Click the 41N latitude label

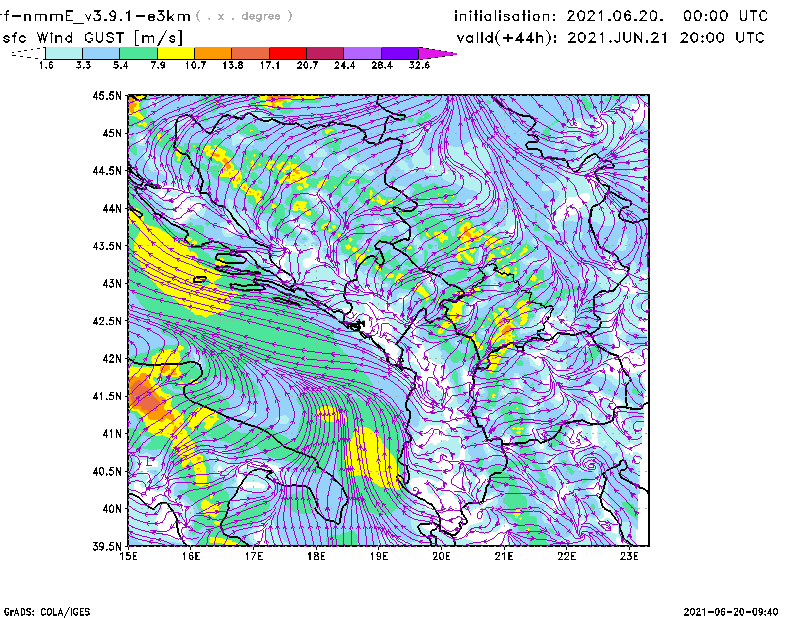(x=112, y=434)
